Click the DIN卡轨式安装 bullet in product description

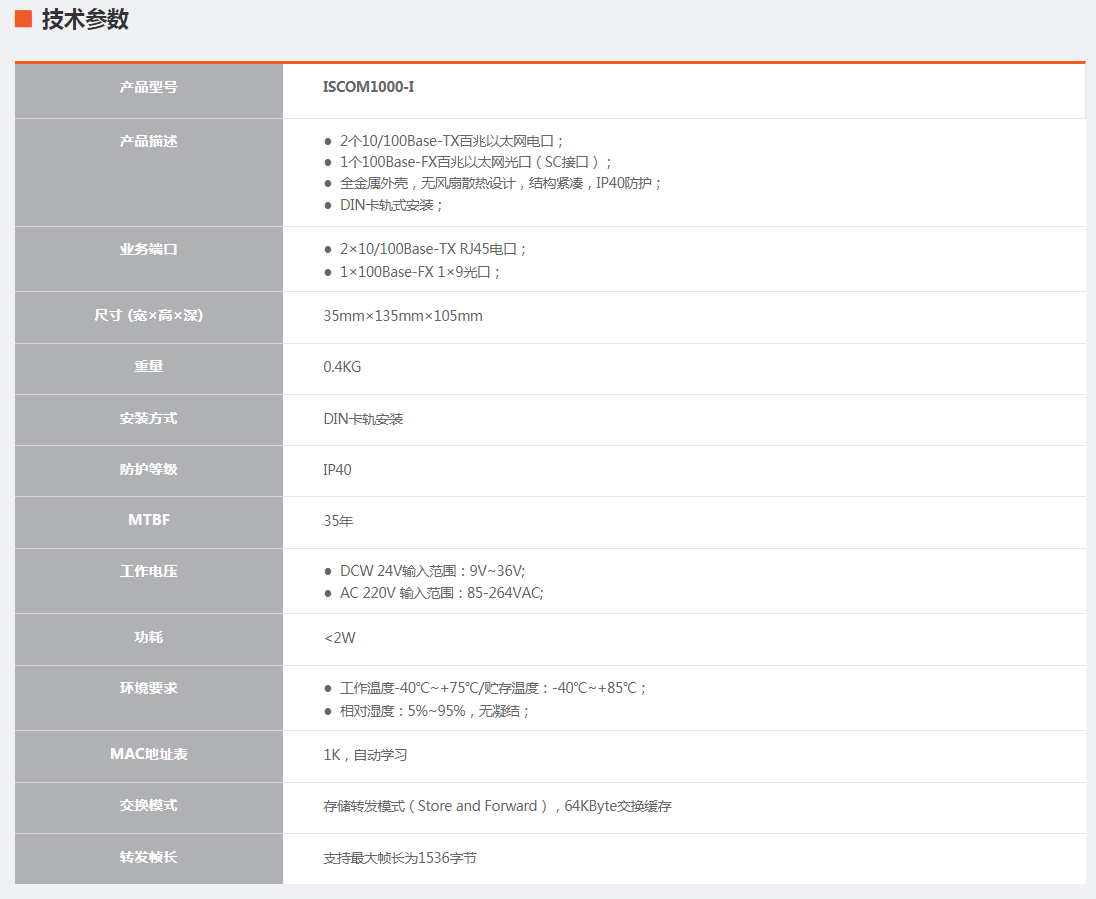pyautogui.click(x=390, y=205)
